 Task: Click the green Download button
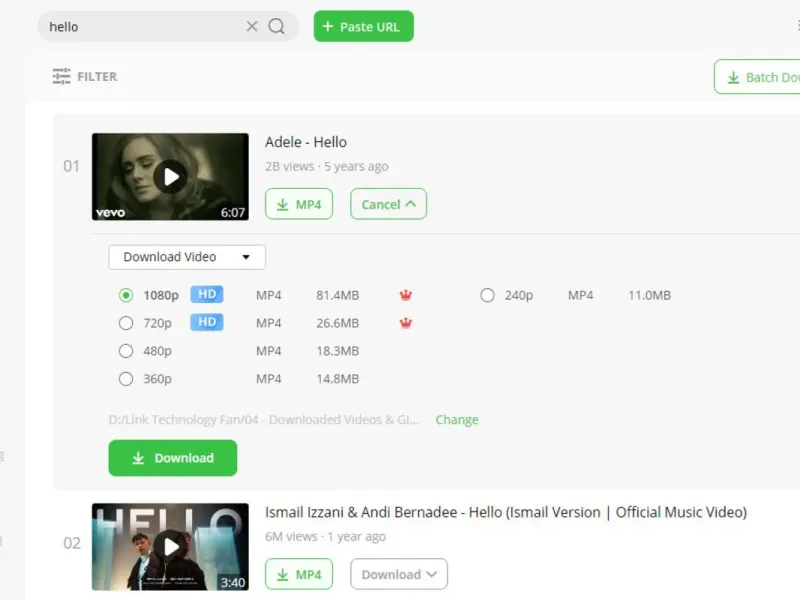pos(172,458)
